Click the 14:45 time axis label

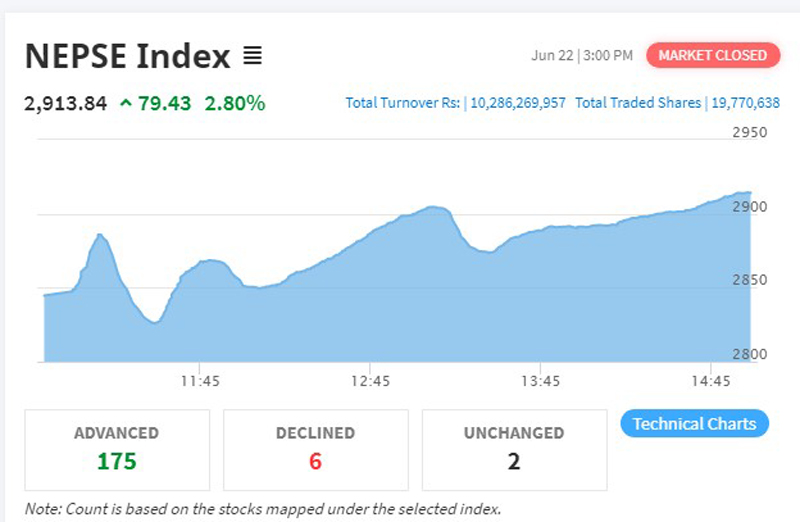coord(710,381)
